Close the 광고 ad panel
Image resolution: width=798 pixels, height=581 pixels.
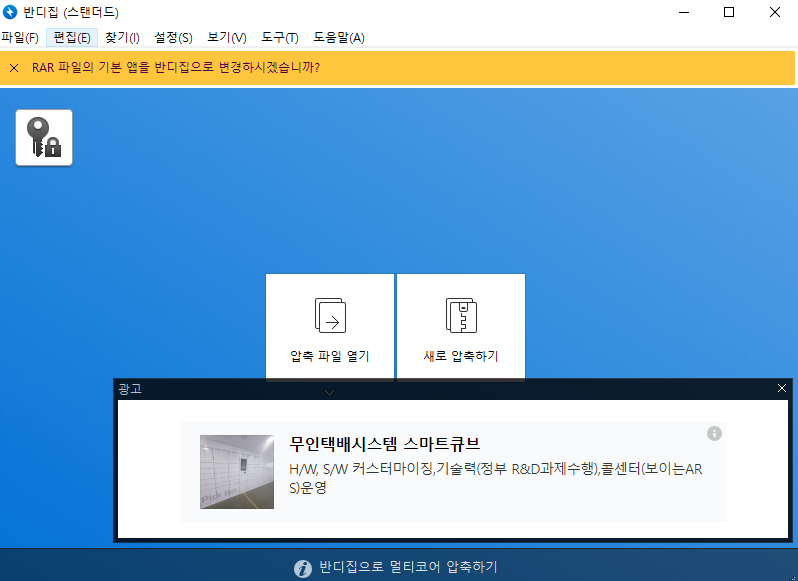pyautogui.click(x=782, y=388)
